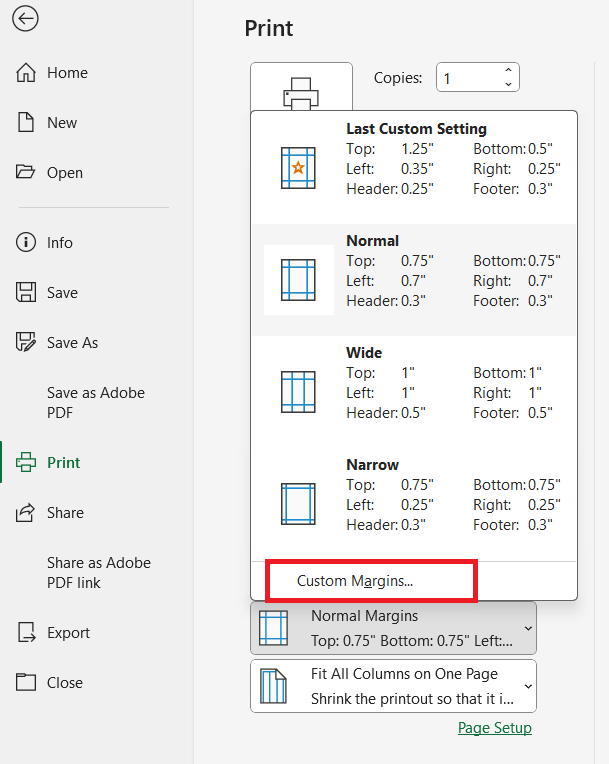Expand Fit All Columns scaling dropdown
Viewport: 609px width, 764px height.
click(x=393, y=686)
